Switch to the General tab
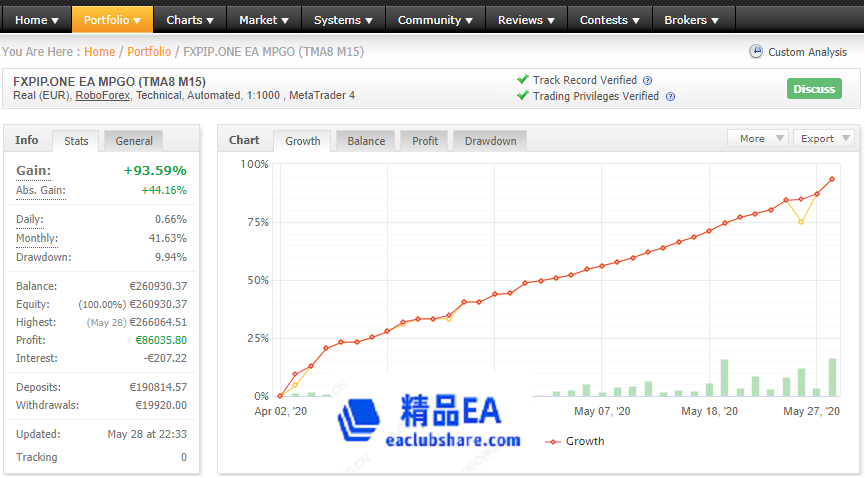Viewport: 865px width, 478px height. 134,141
